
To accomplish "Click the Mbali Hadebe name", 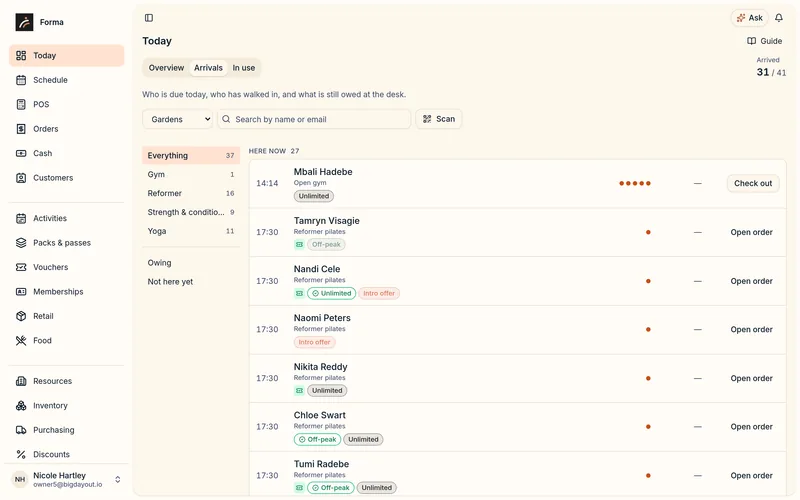I will pyautogui.click(x=323, y=172).
